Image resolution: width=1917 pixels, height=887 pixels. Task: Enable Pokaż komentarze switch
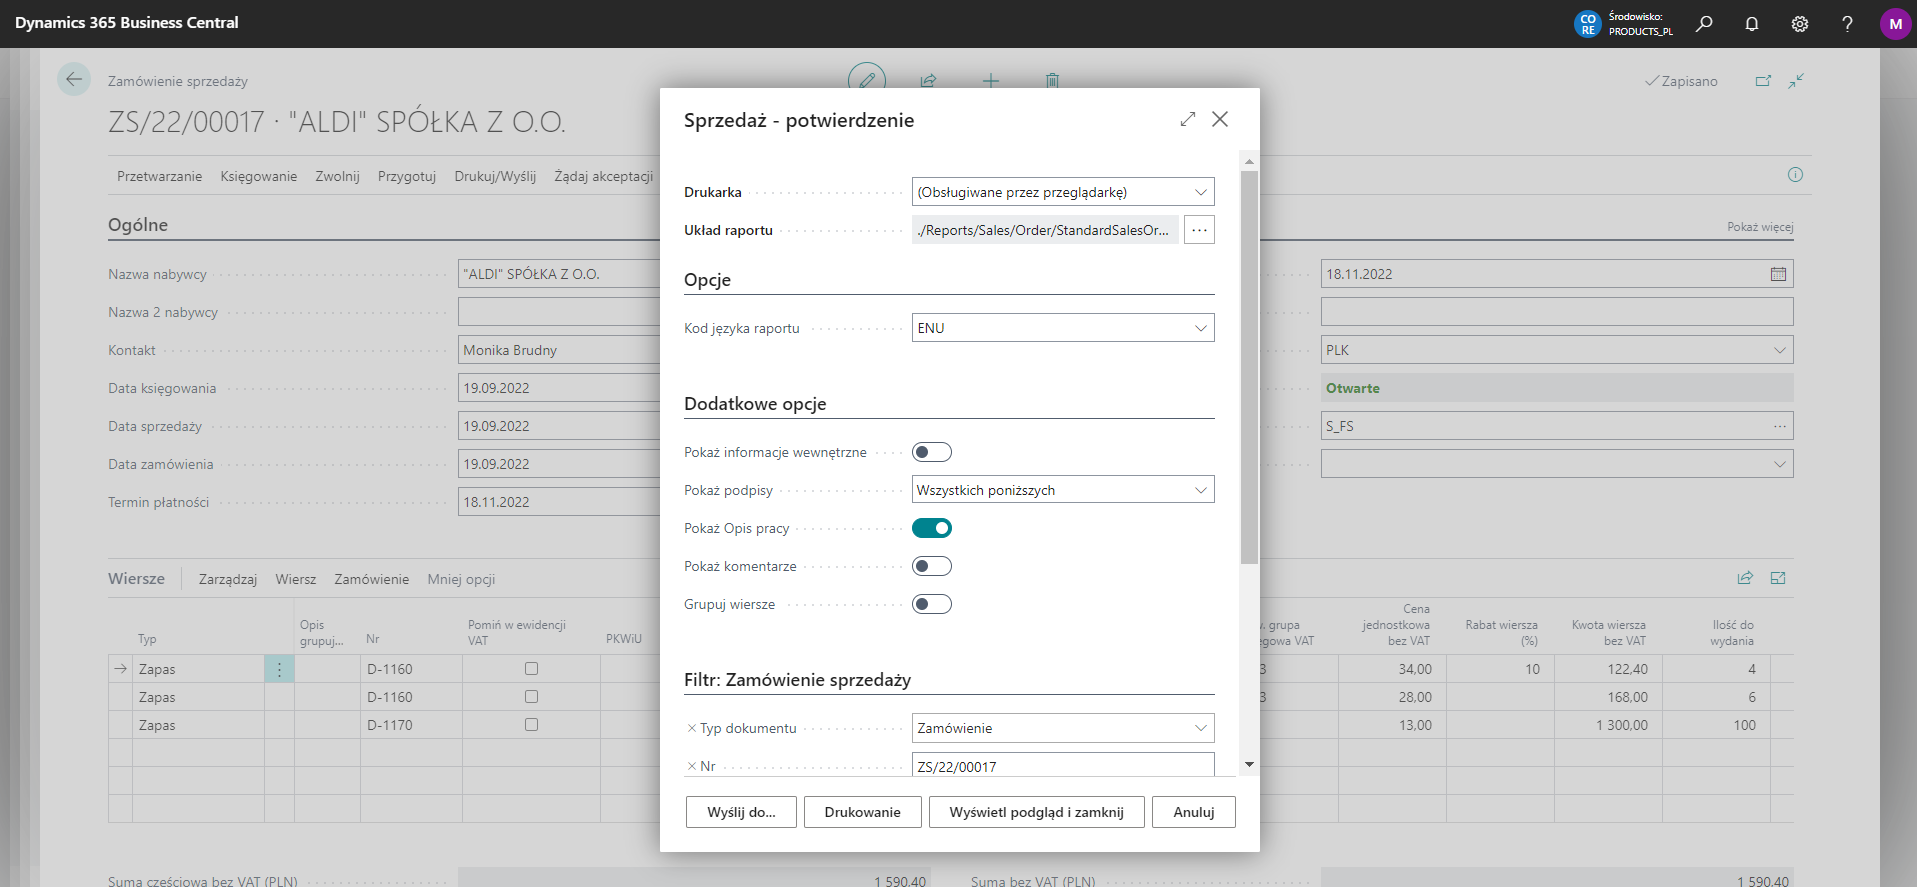931,566
